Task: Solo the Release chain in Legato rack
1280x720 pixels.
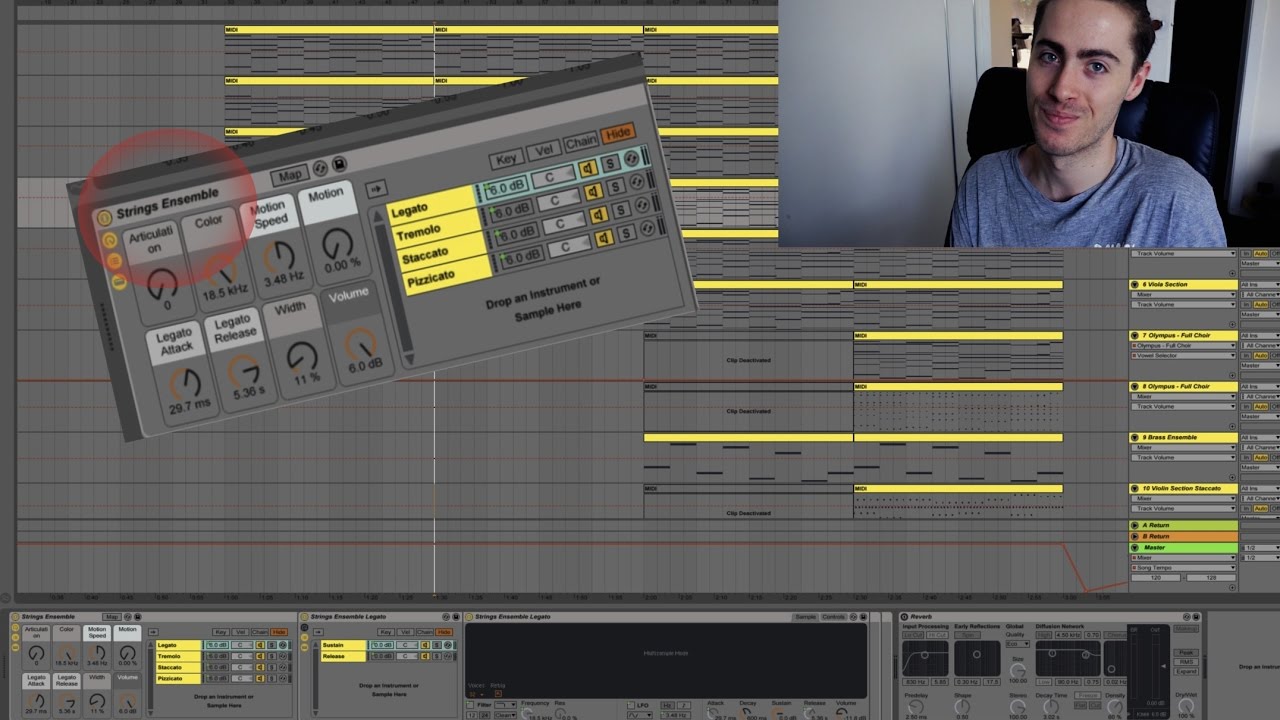Action: click(437, 656)
